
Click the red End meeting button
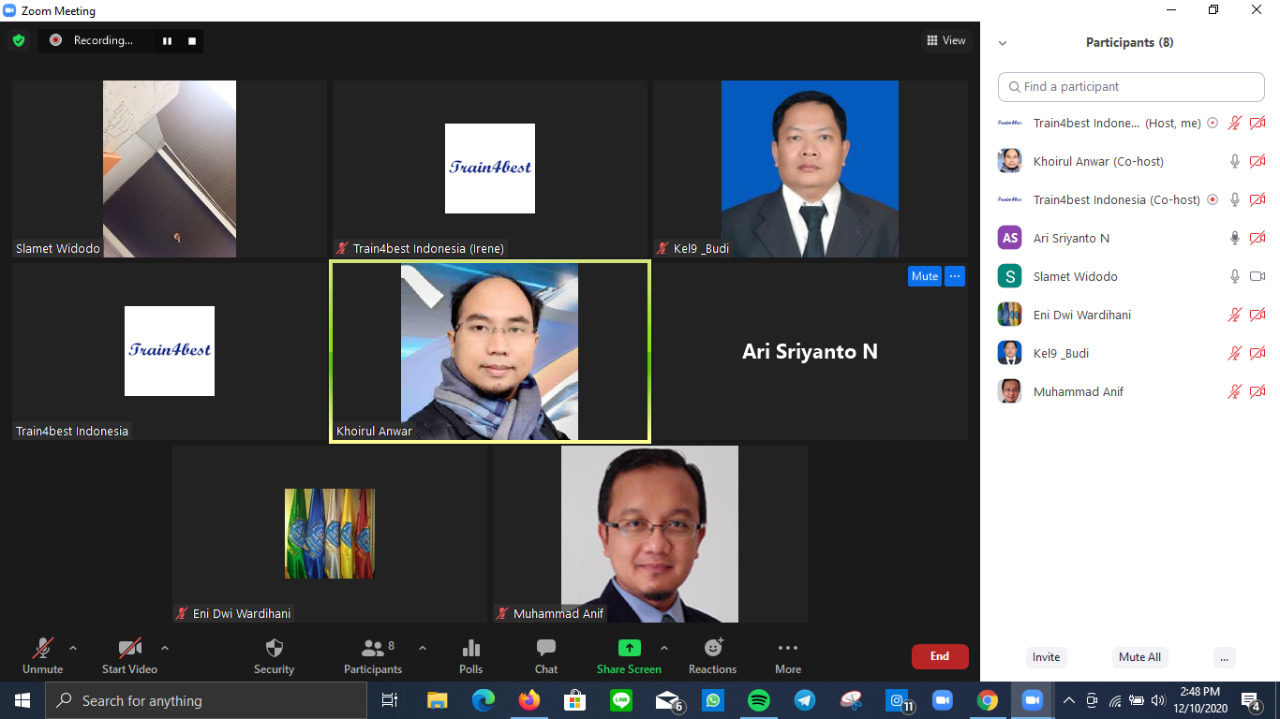point(939,656)
